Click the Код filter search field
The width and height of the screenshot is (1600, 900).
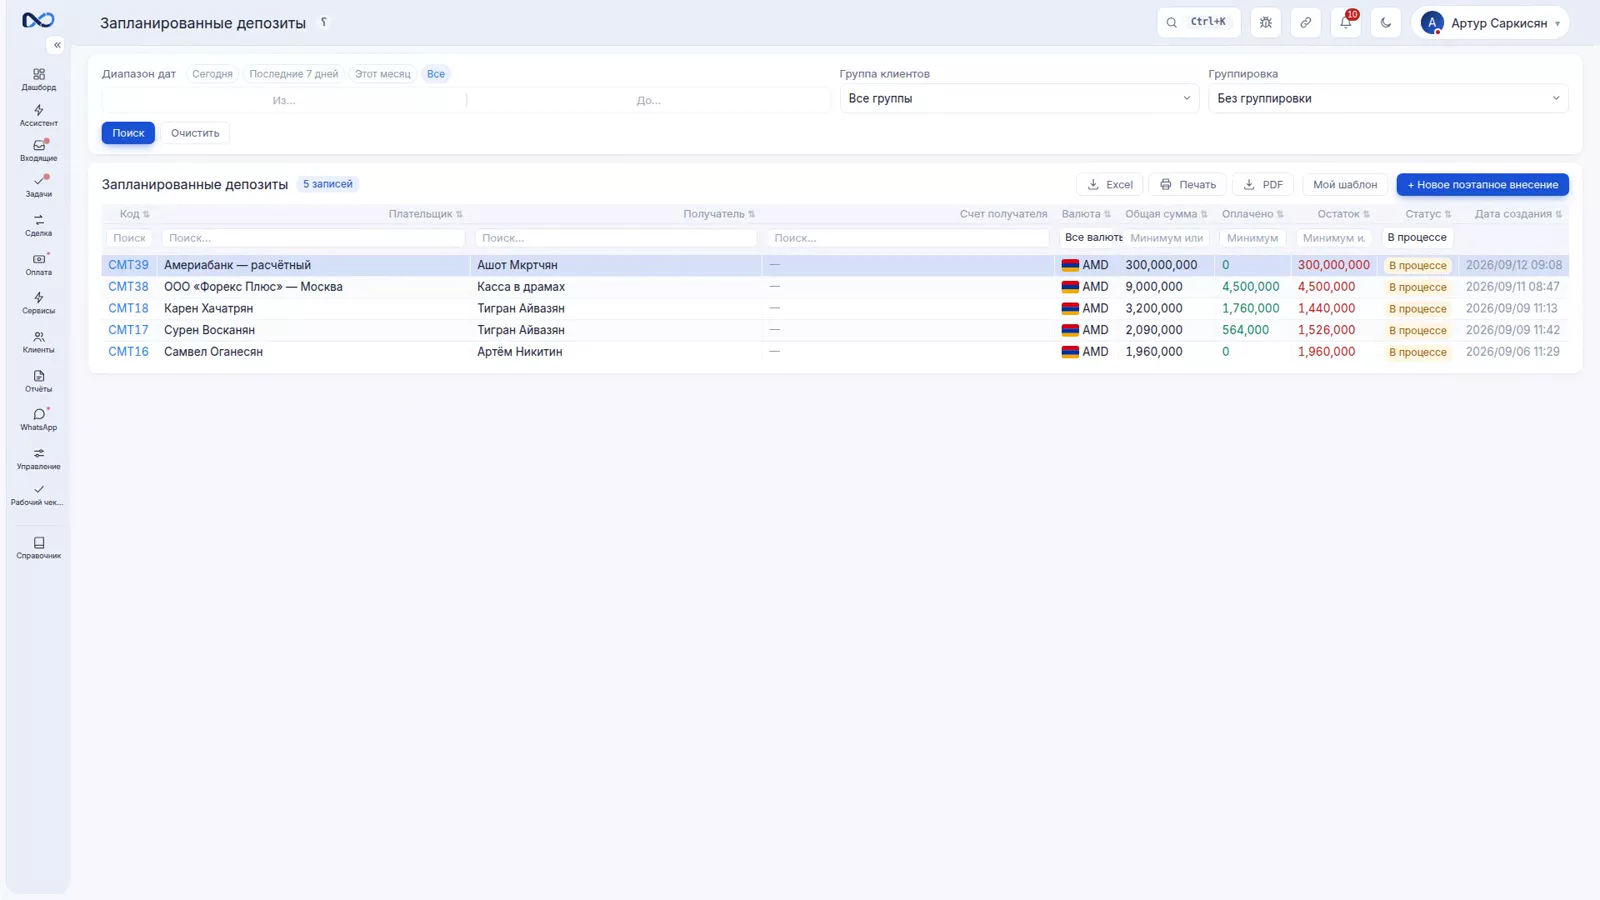coord(129,238)
